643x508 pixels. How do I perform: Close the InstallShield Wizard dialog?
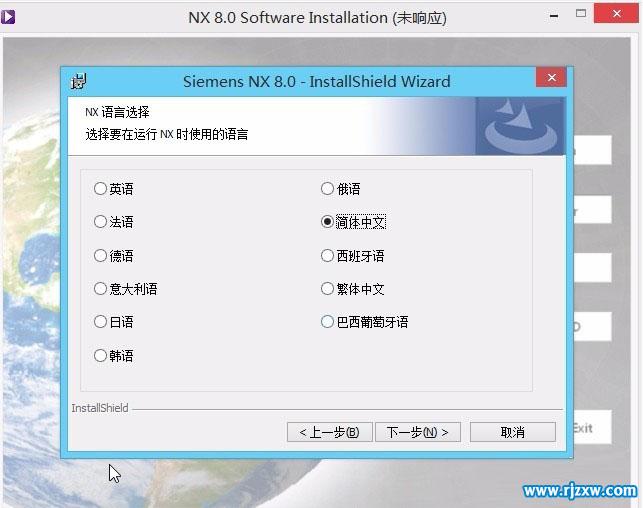(x=552, y=77)
